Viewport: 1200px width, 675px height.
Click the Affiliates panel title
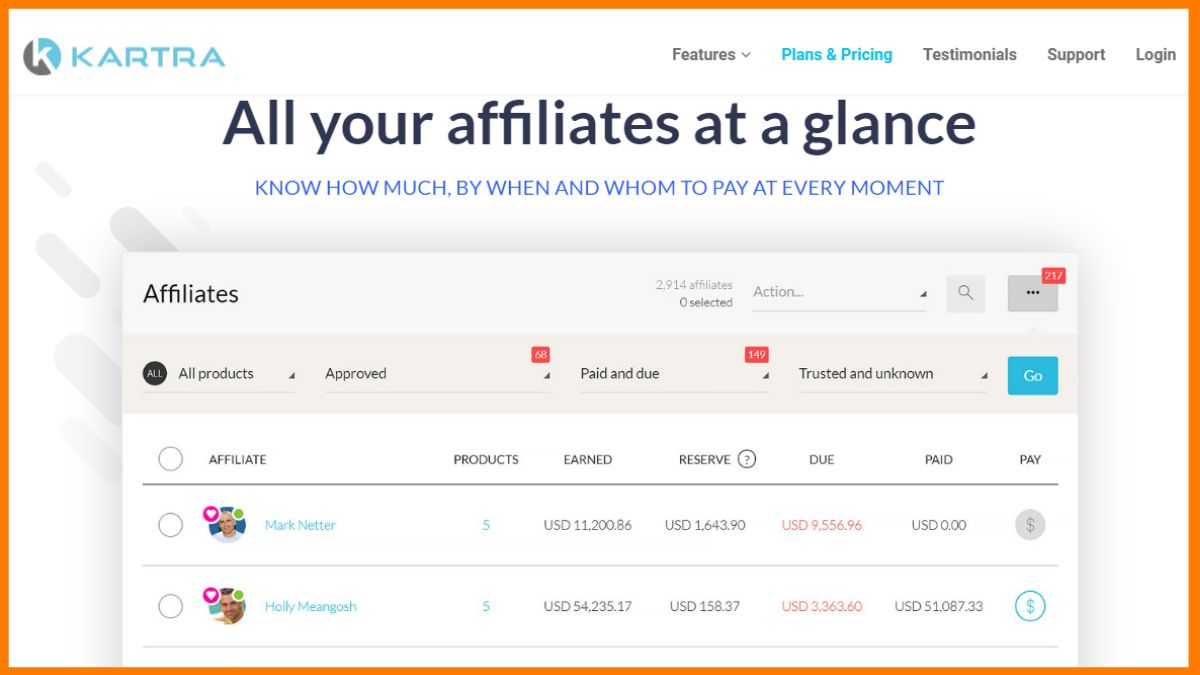click(x=191, y=294)
